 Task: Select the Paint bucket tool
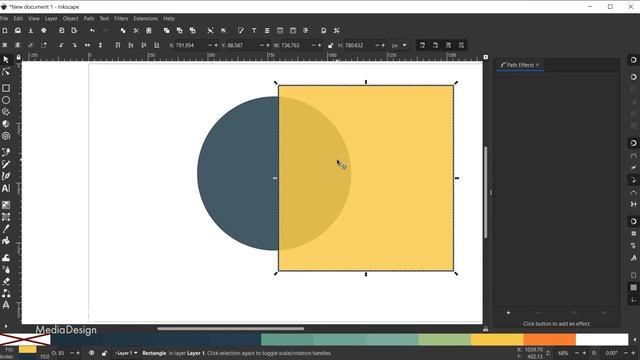tap(6, 240)
